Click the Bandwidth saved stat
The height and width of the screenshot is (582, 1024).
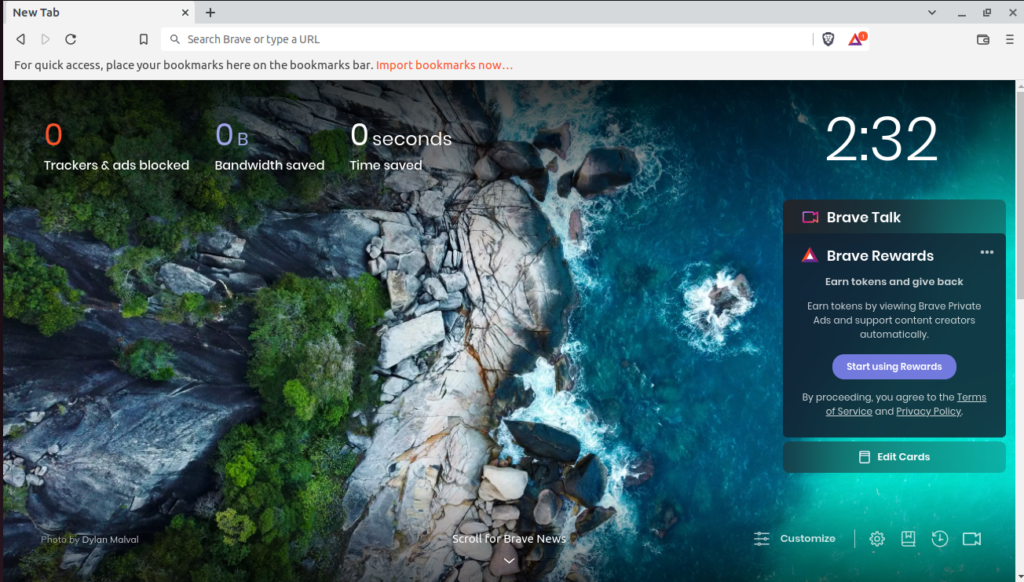(269, 147)
